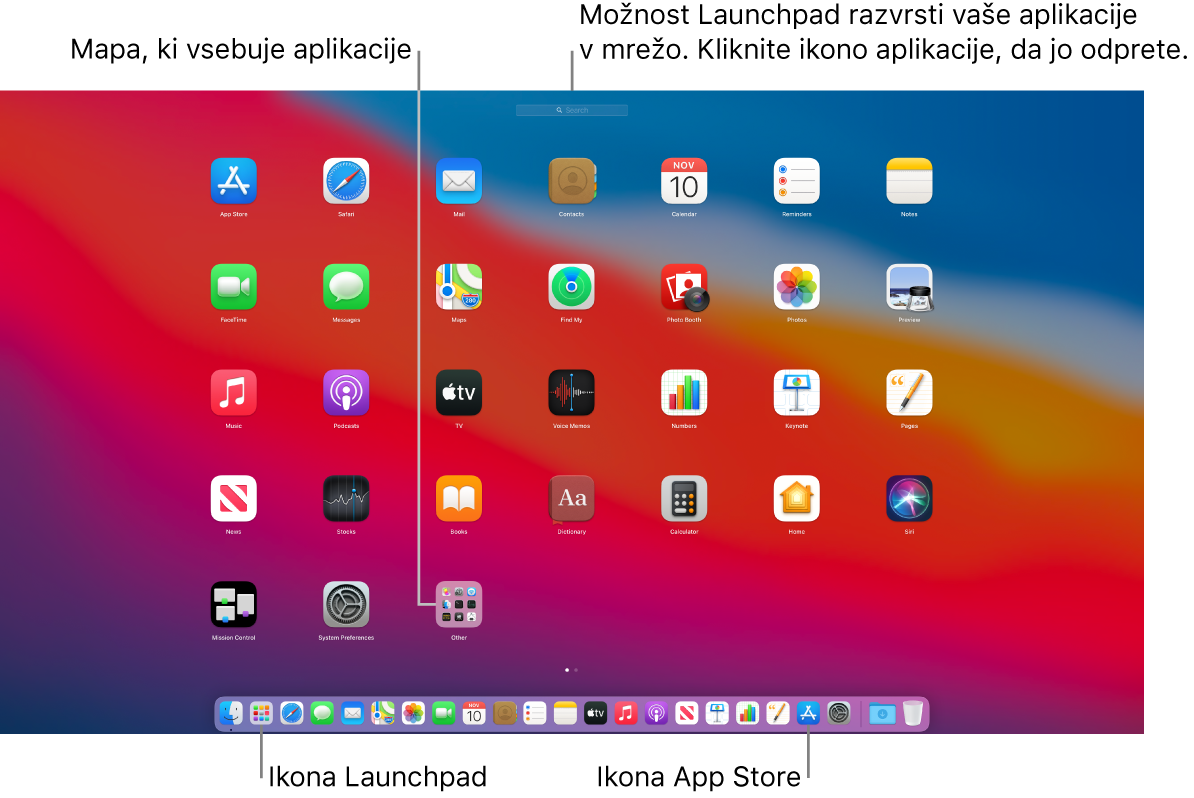Launch the Home app

pyautogui.click(x=797, y=499)
